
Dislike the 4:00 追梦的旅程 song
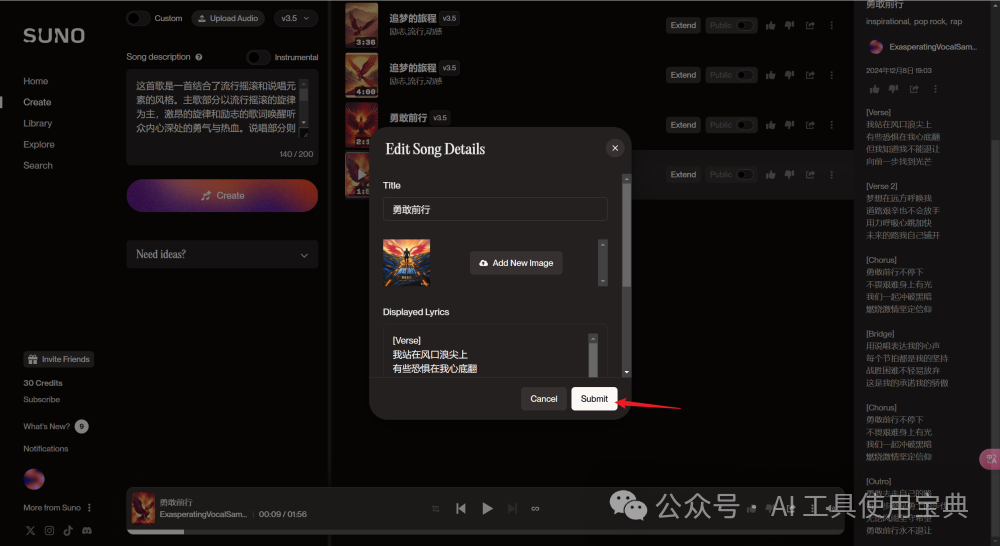[790, 75]
